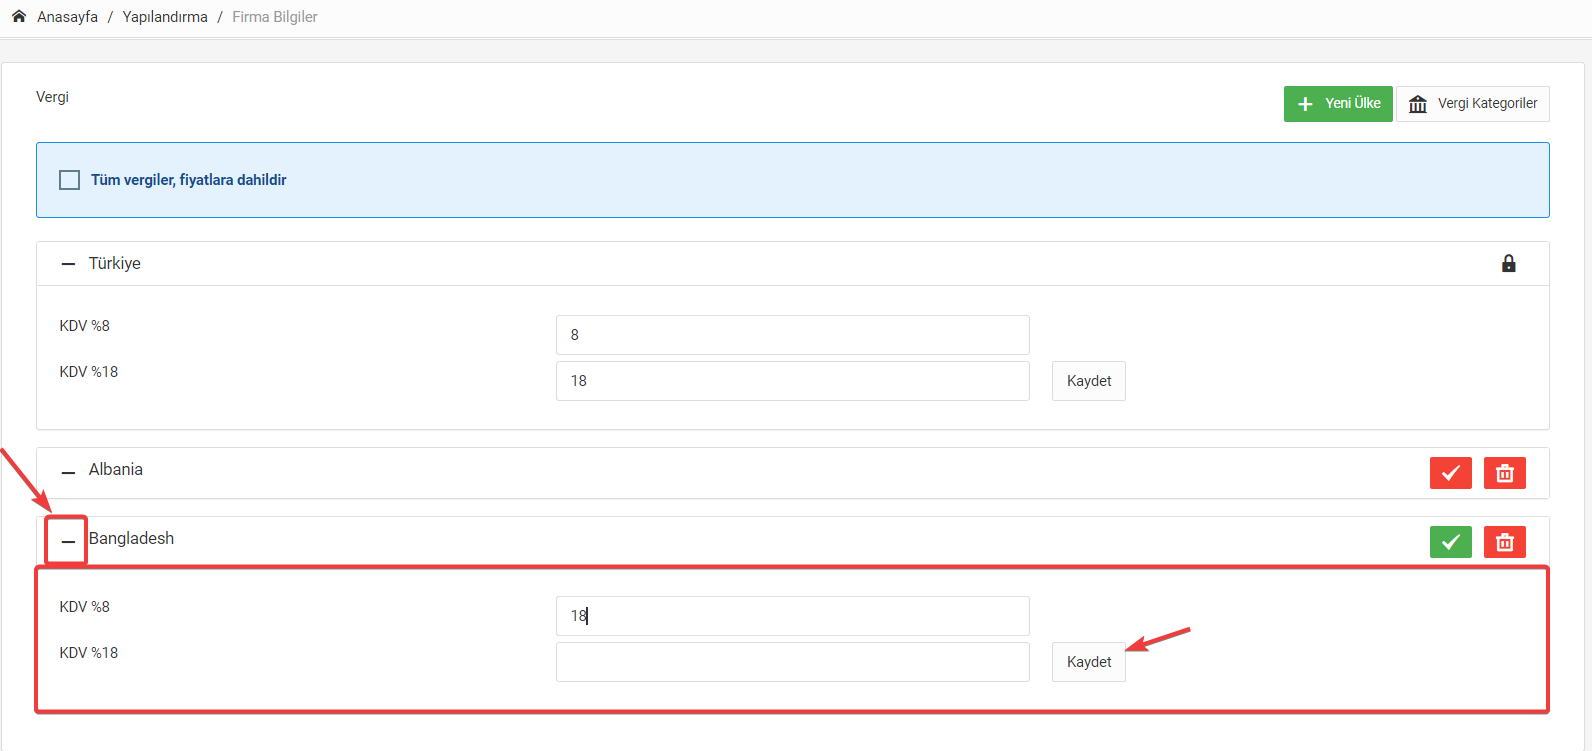Collapse the Türkiye section
Screen dimensions: 1592x751
(x=68, y=264)
